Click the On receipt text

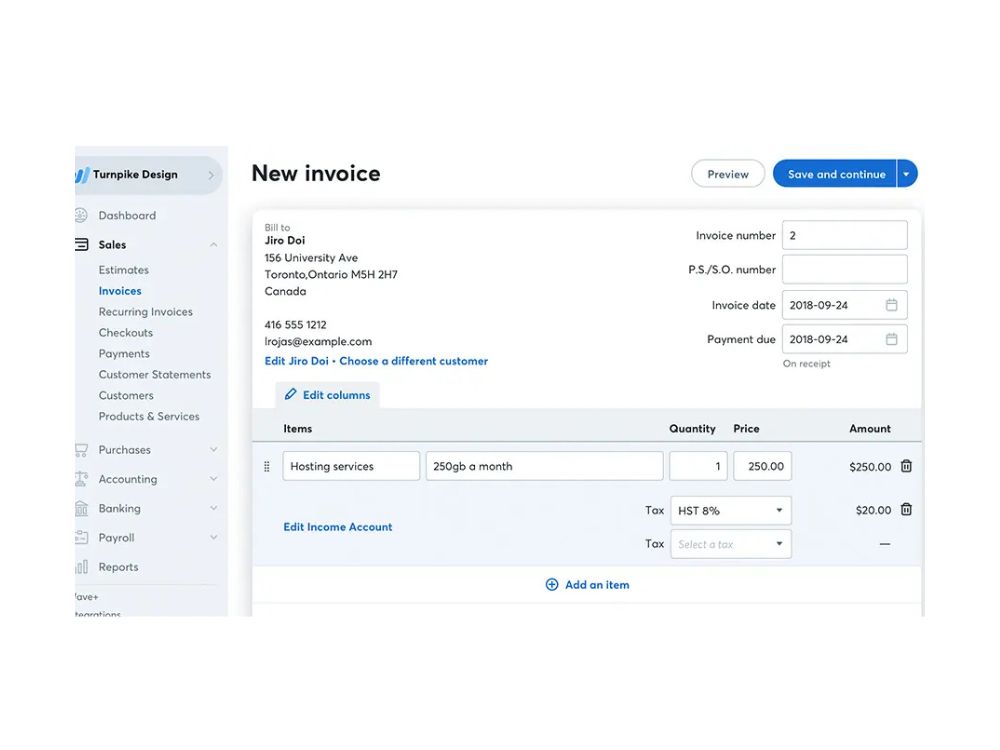tap(807, 364)
